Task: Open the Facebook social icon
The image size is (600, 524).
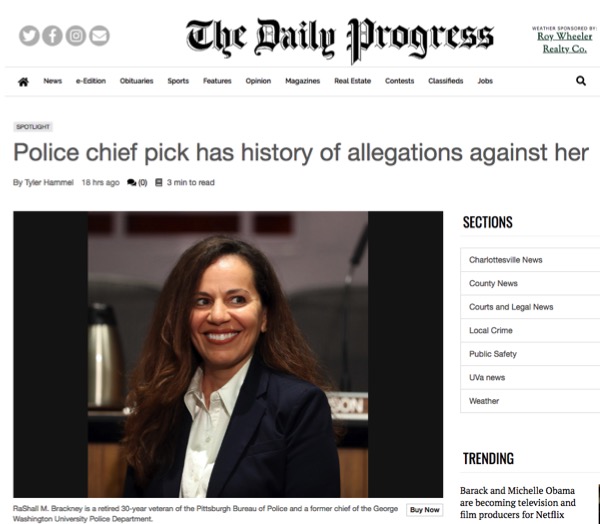Action: point(52,36)
